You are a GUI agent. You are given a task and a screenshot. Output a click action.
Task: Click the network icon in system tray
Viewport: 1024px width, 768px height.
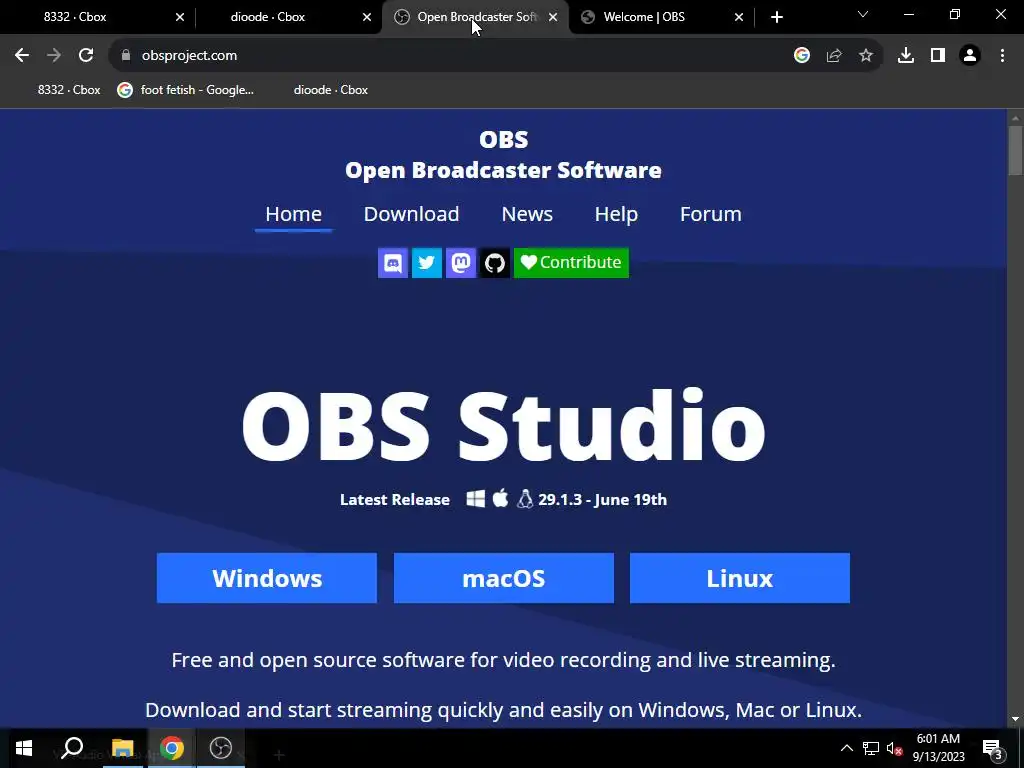click(871, 748)
